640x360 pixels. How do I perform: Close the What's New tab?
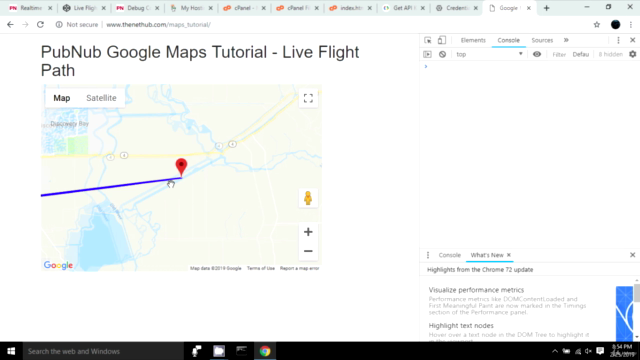509,255
